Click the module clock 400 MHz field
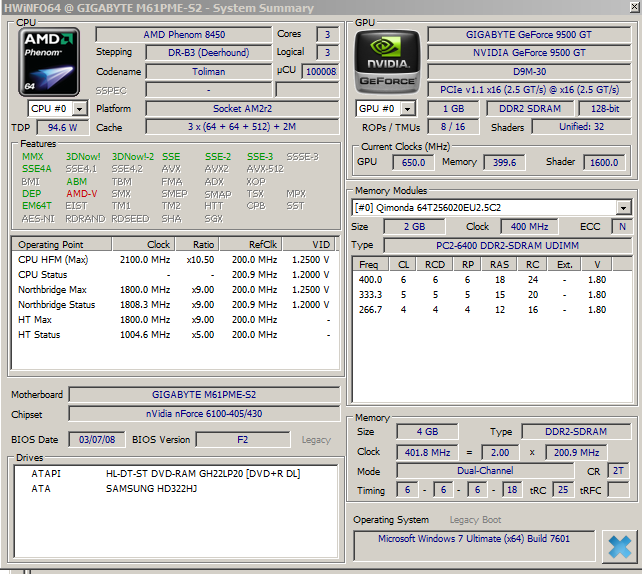The image size is (642, 574). pos(529,226)
